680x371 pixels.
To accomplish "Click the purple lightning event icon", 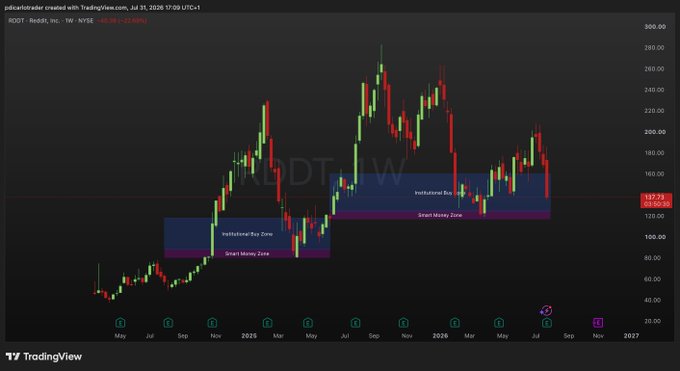I will pos(546,310).
